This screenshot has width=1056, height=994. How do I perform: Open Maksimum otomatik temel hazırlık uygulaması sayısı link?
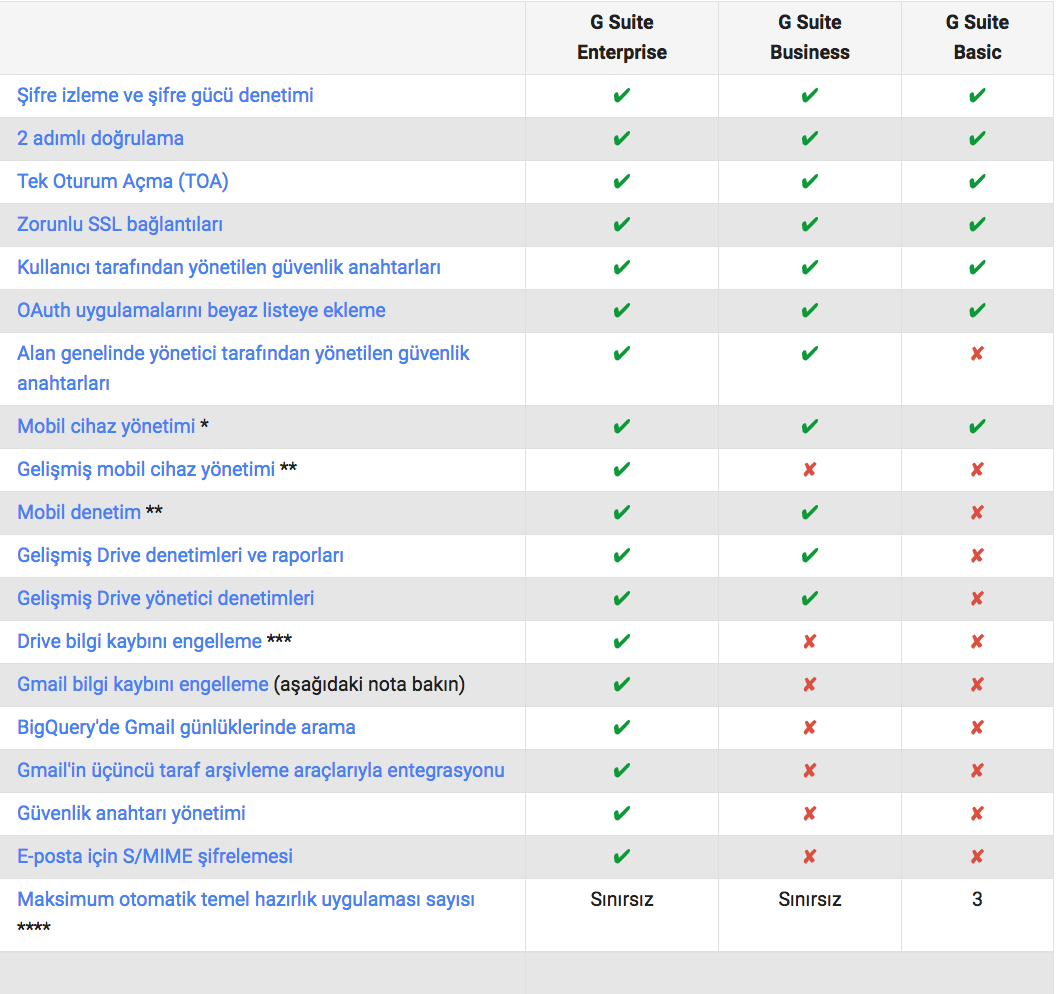(246, 900)
